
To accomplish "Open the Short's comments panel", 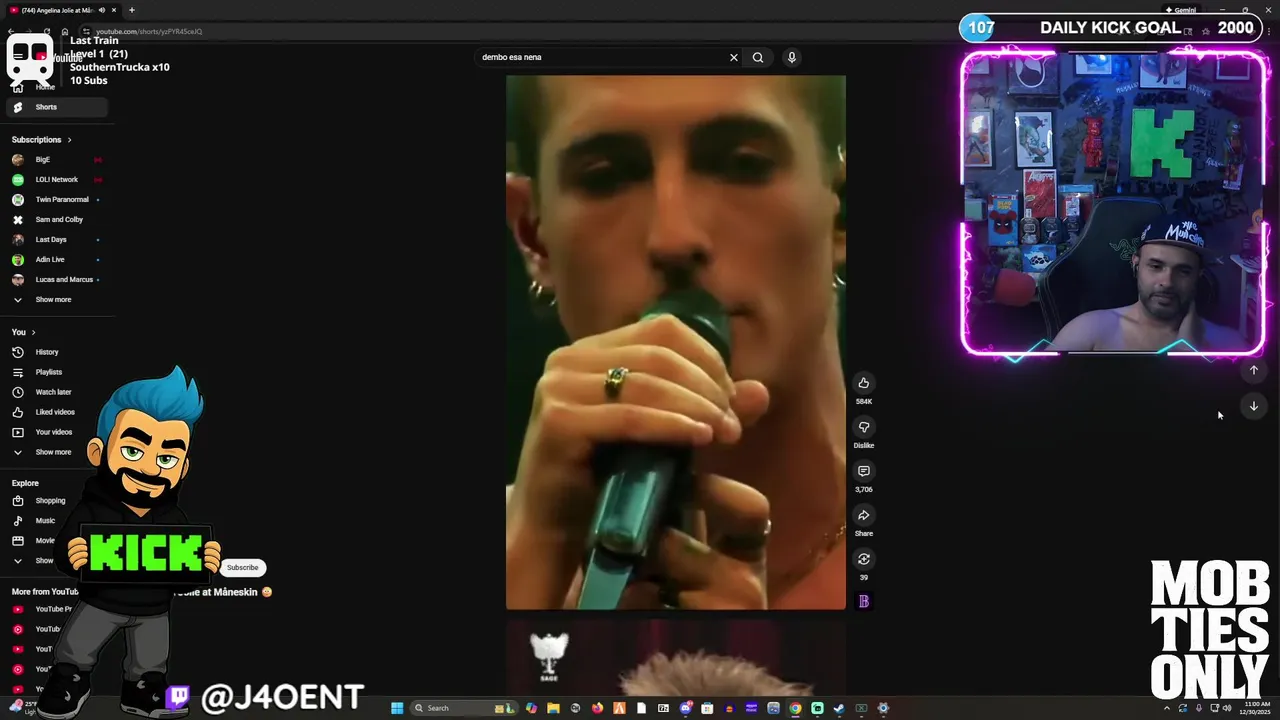I will (x=864, y=471).
